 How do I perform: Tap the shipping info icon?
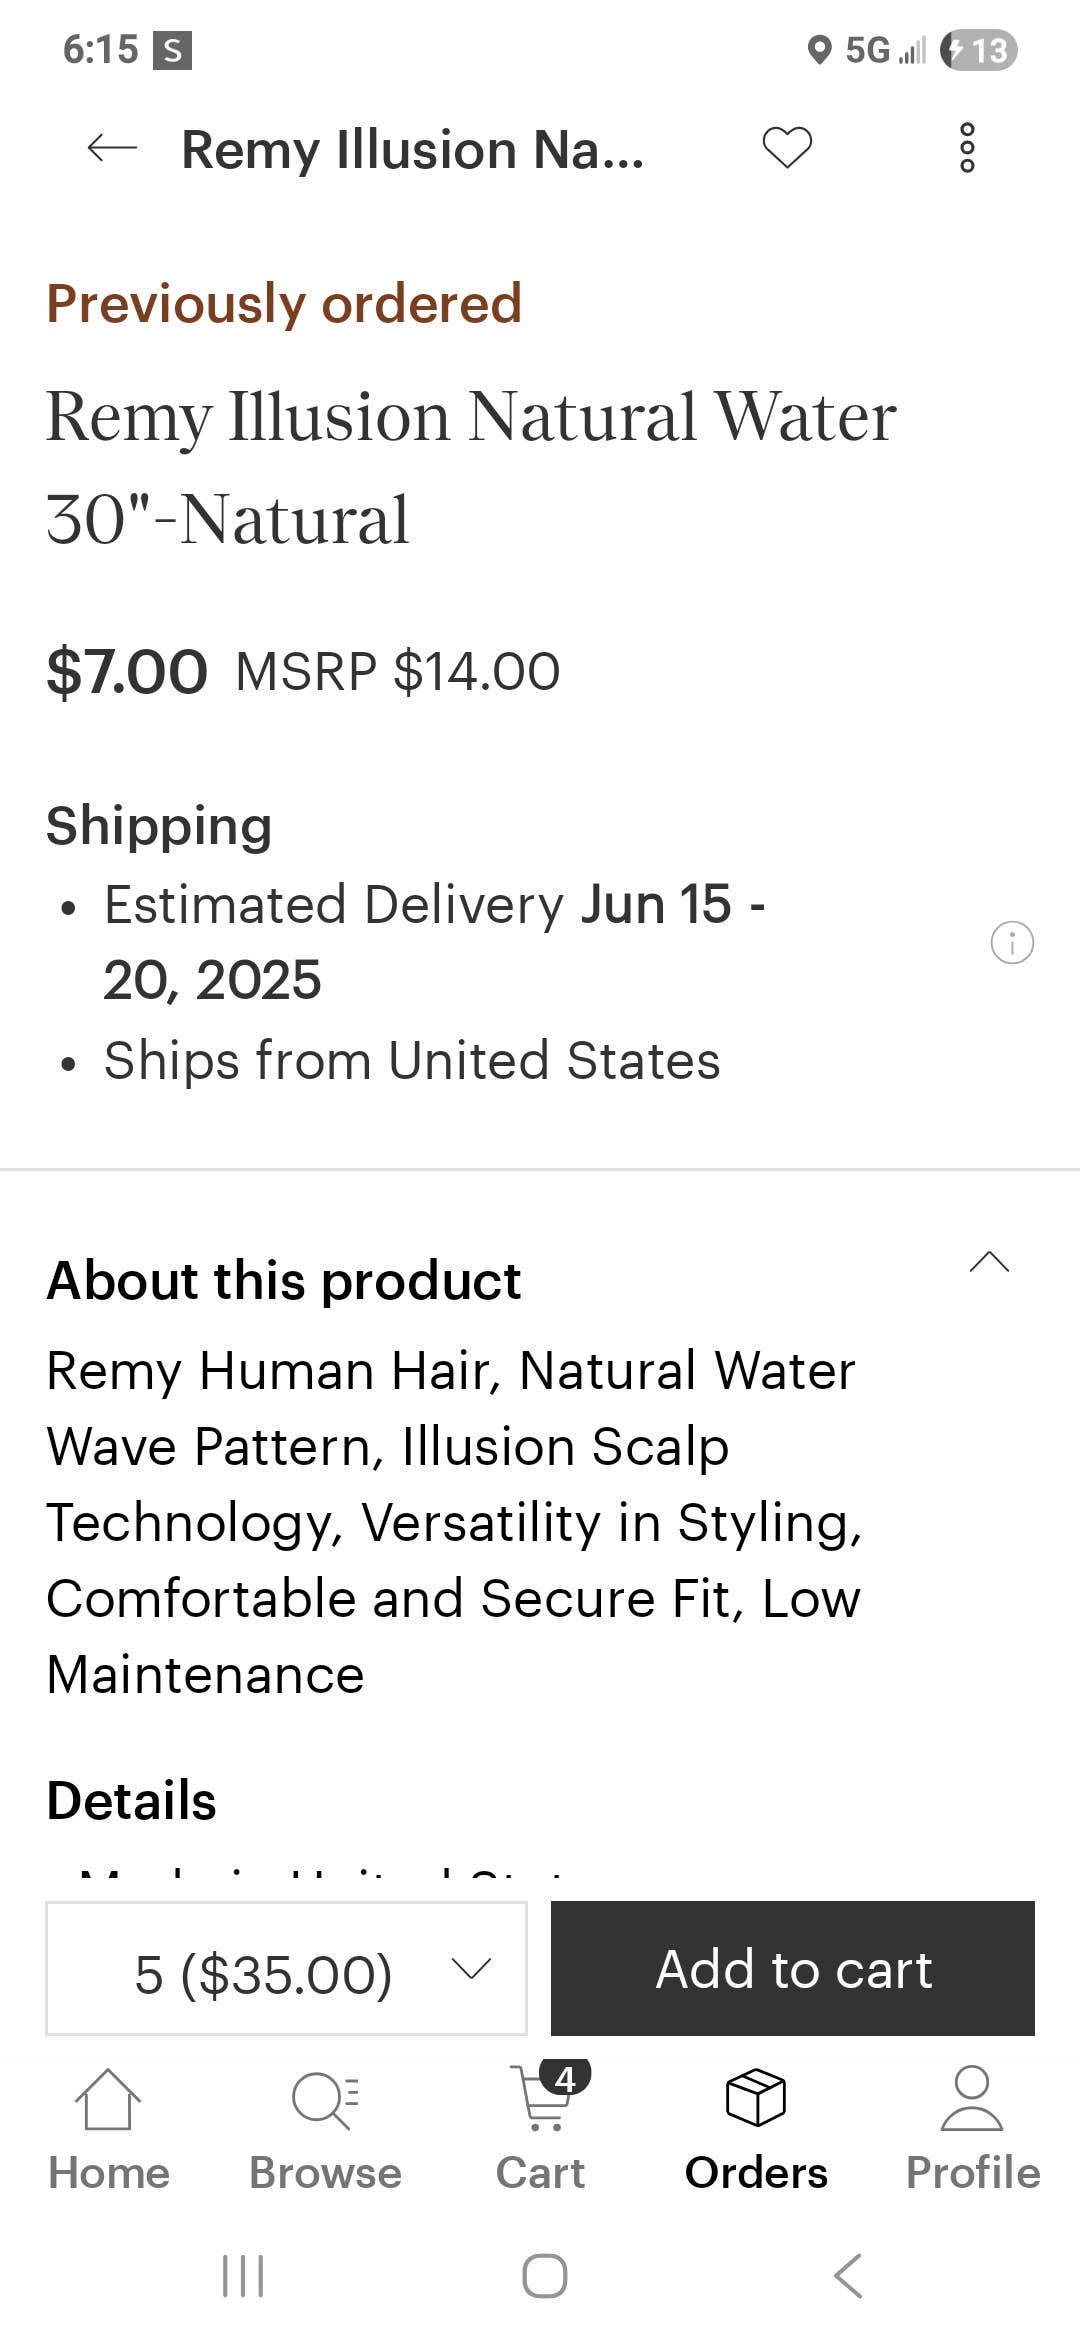1011,942
